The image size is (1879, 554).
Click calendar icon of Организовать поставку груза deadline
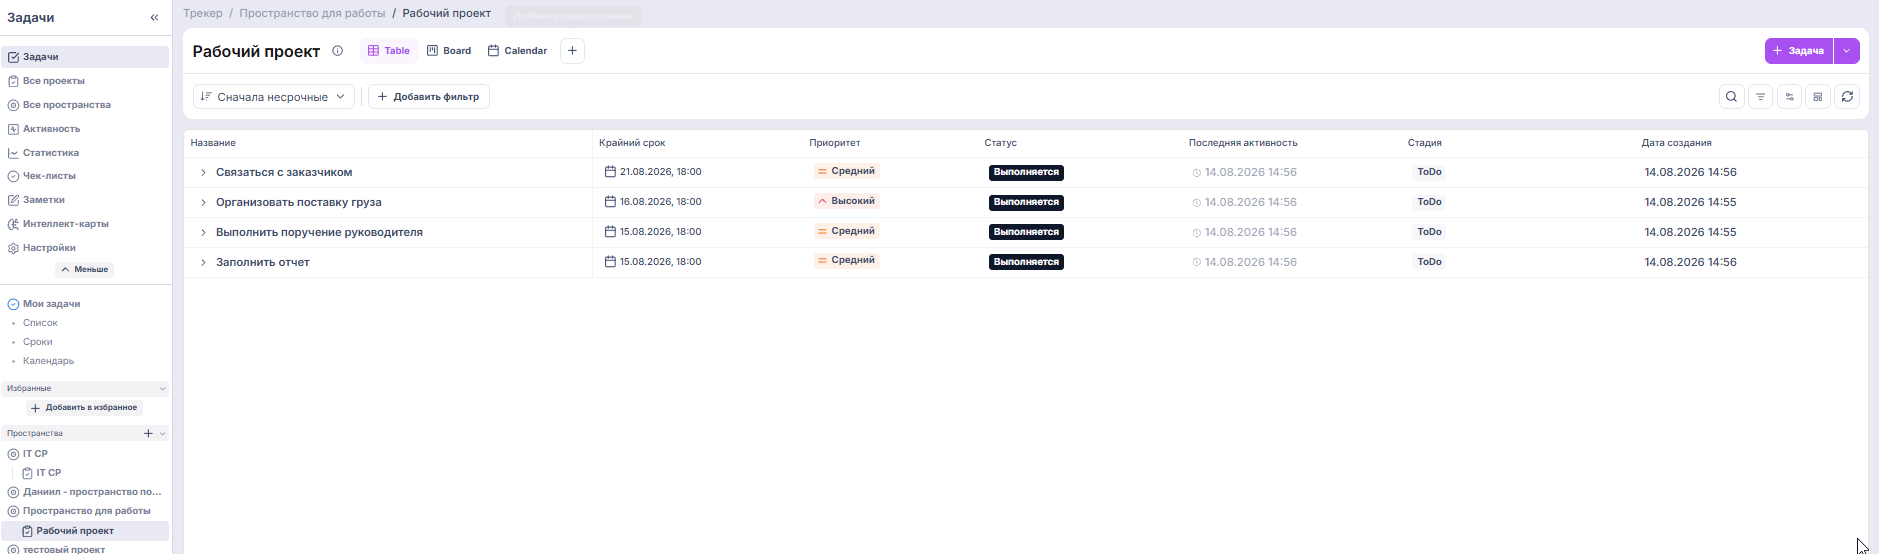pos(610,202)
